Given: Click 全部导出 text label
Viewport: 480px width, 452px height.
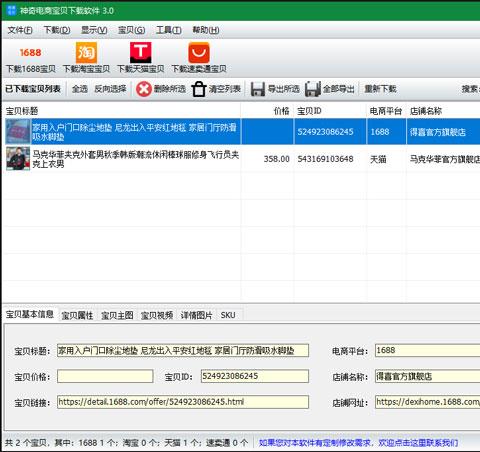Looking at the screenshot, I should point(338,89).
